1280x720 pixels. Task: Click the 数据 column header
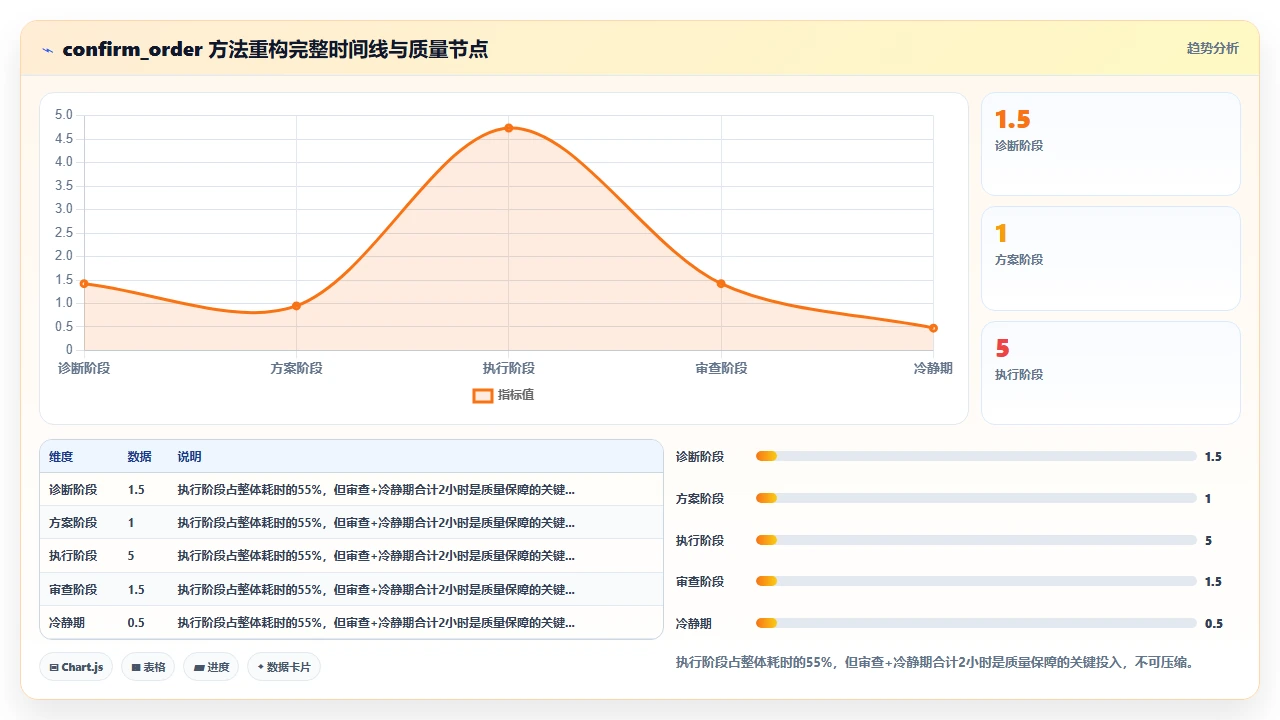[x=140, y=457]
